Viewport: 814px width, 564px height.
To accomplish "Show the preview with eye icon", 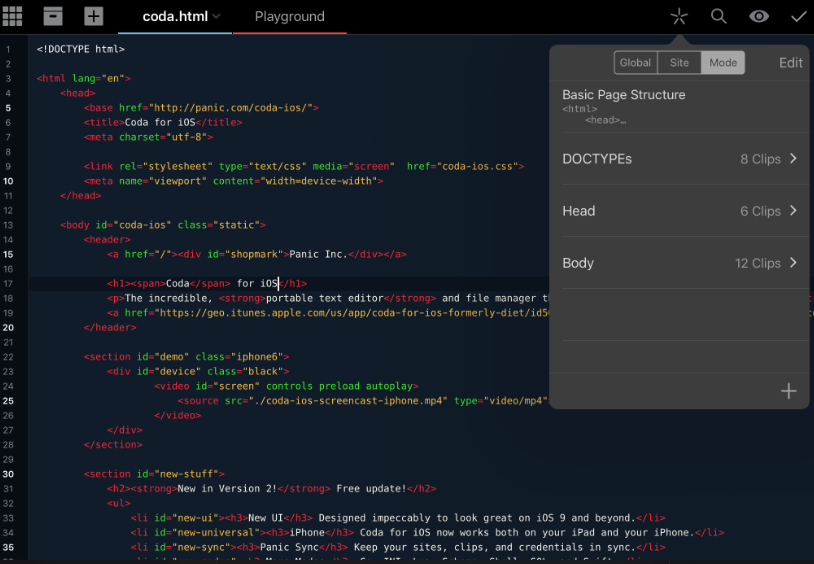I will (759, 16).
